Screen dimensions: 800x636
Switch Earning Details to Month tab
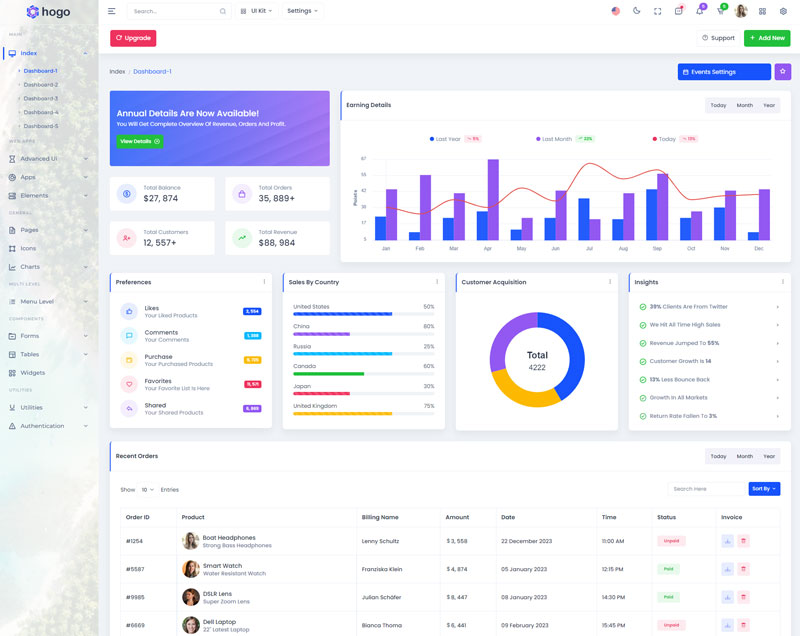744,105
